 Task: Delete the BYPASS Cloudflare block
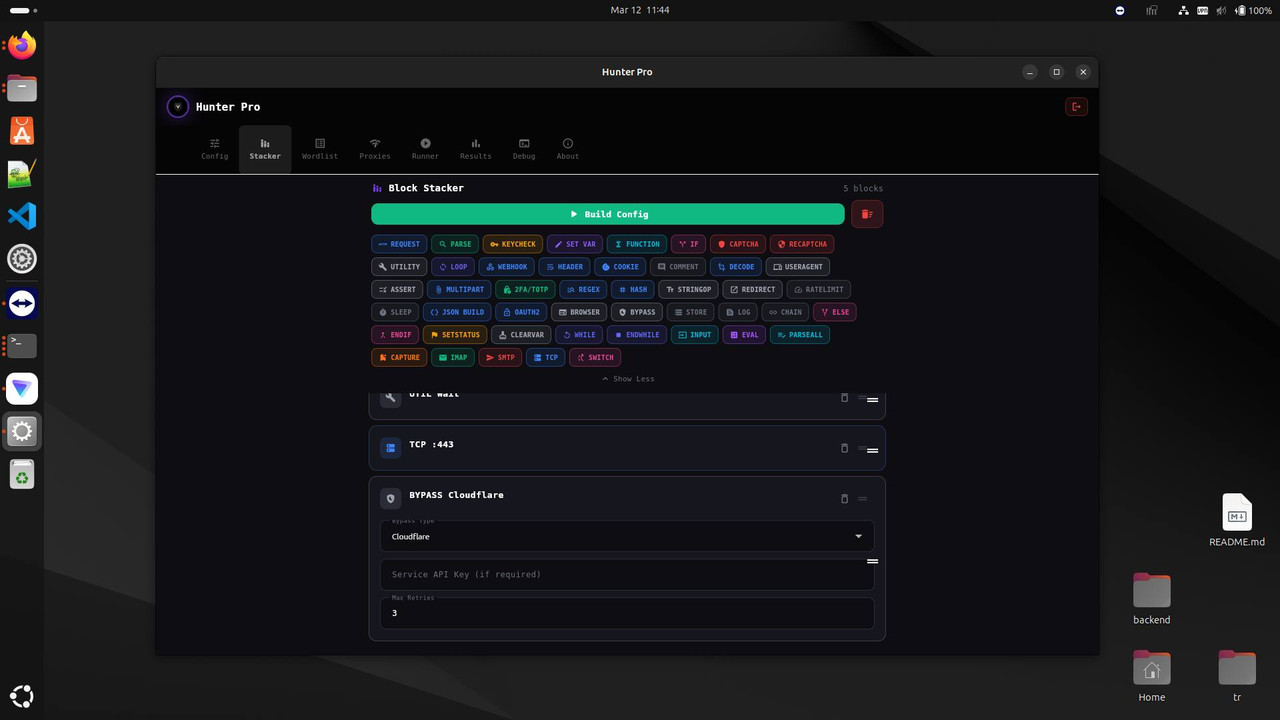[844, 499]
